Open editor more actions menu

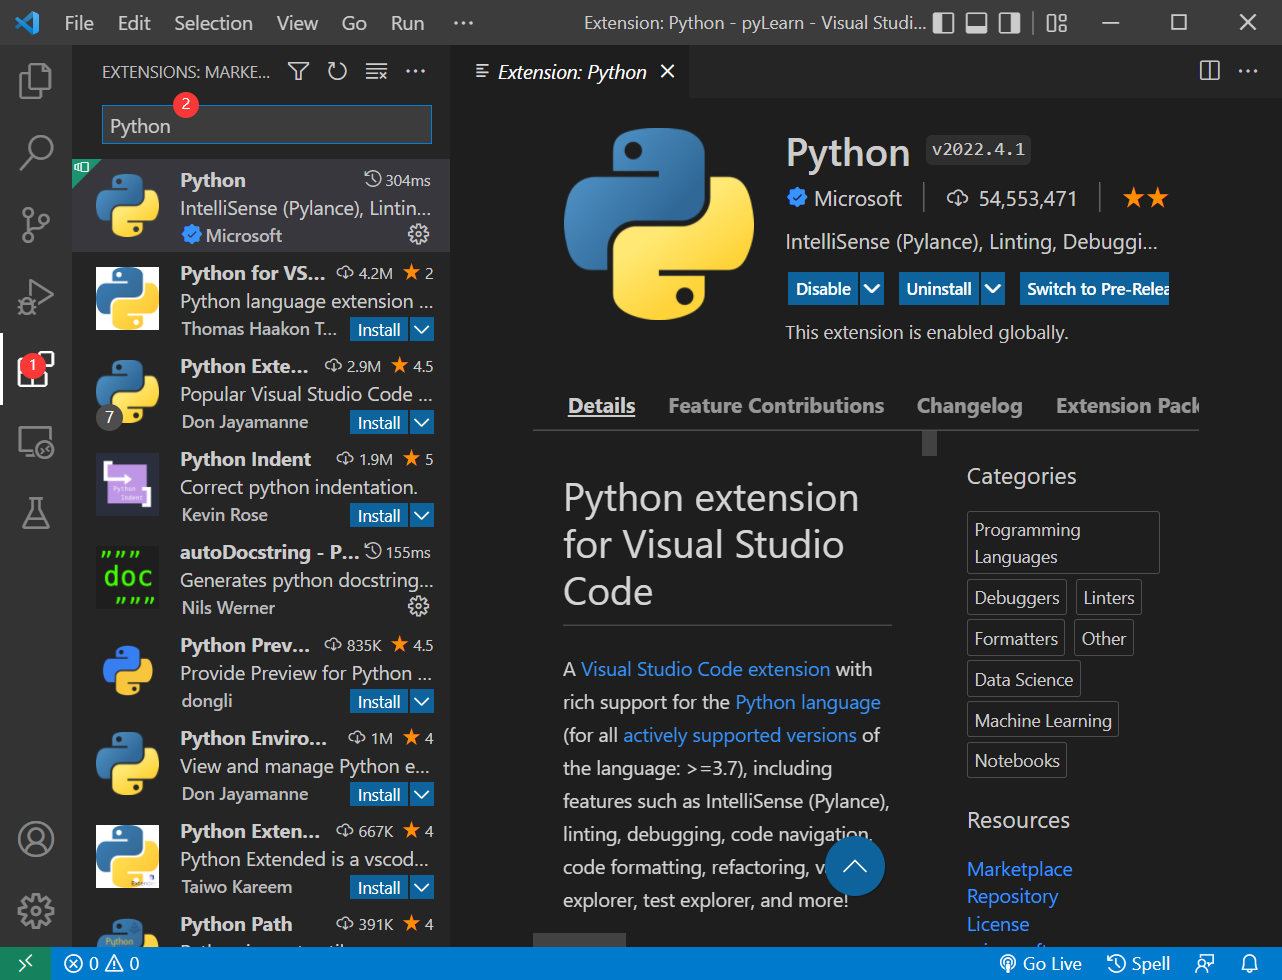tap(1248, 71)
